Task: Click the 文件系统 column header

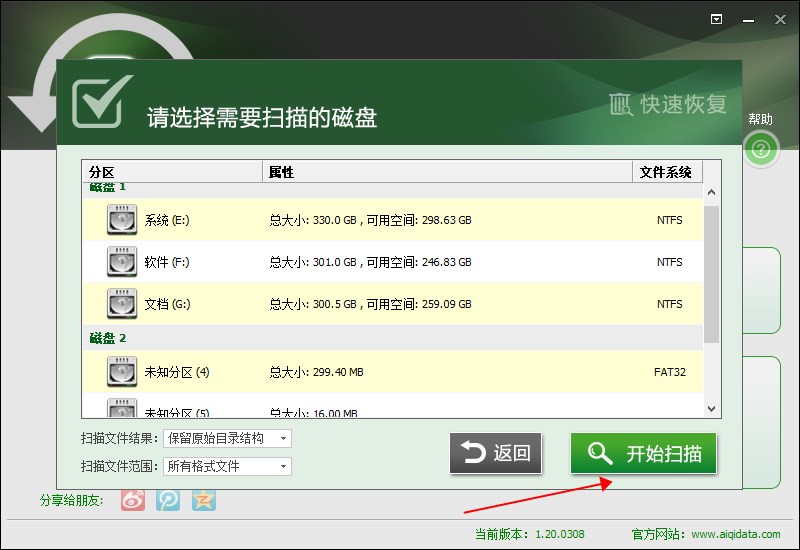Action: point(666,172)
